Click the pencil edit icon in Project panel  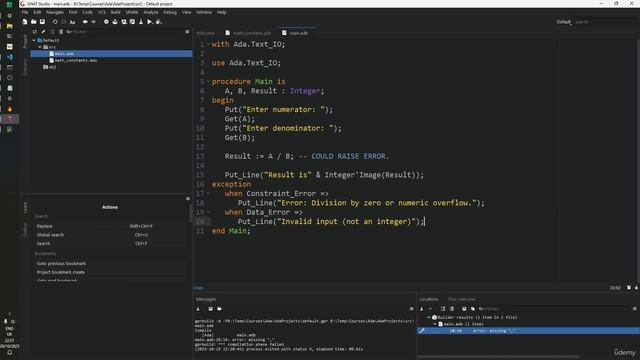43,31
